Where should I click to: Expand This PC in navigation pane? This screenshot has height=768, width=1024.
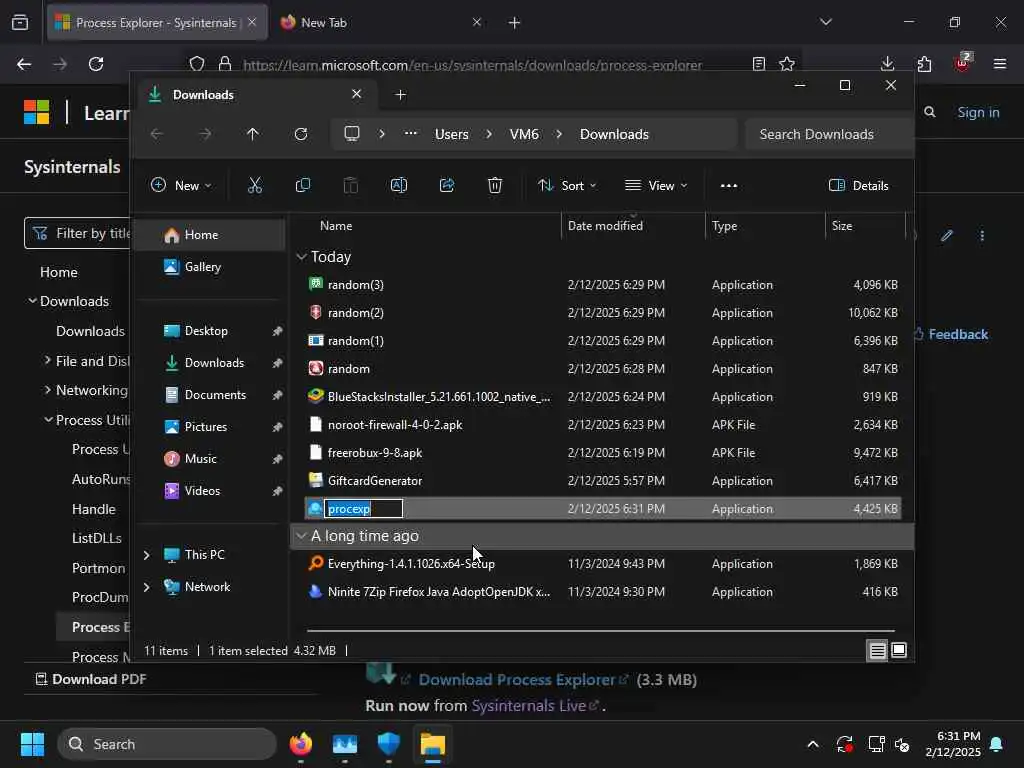point(146,555)
